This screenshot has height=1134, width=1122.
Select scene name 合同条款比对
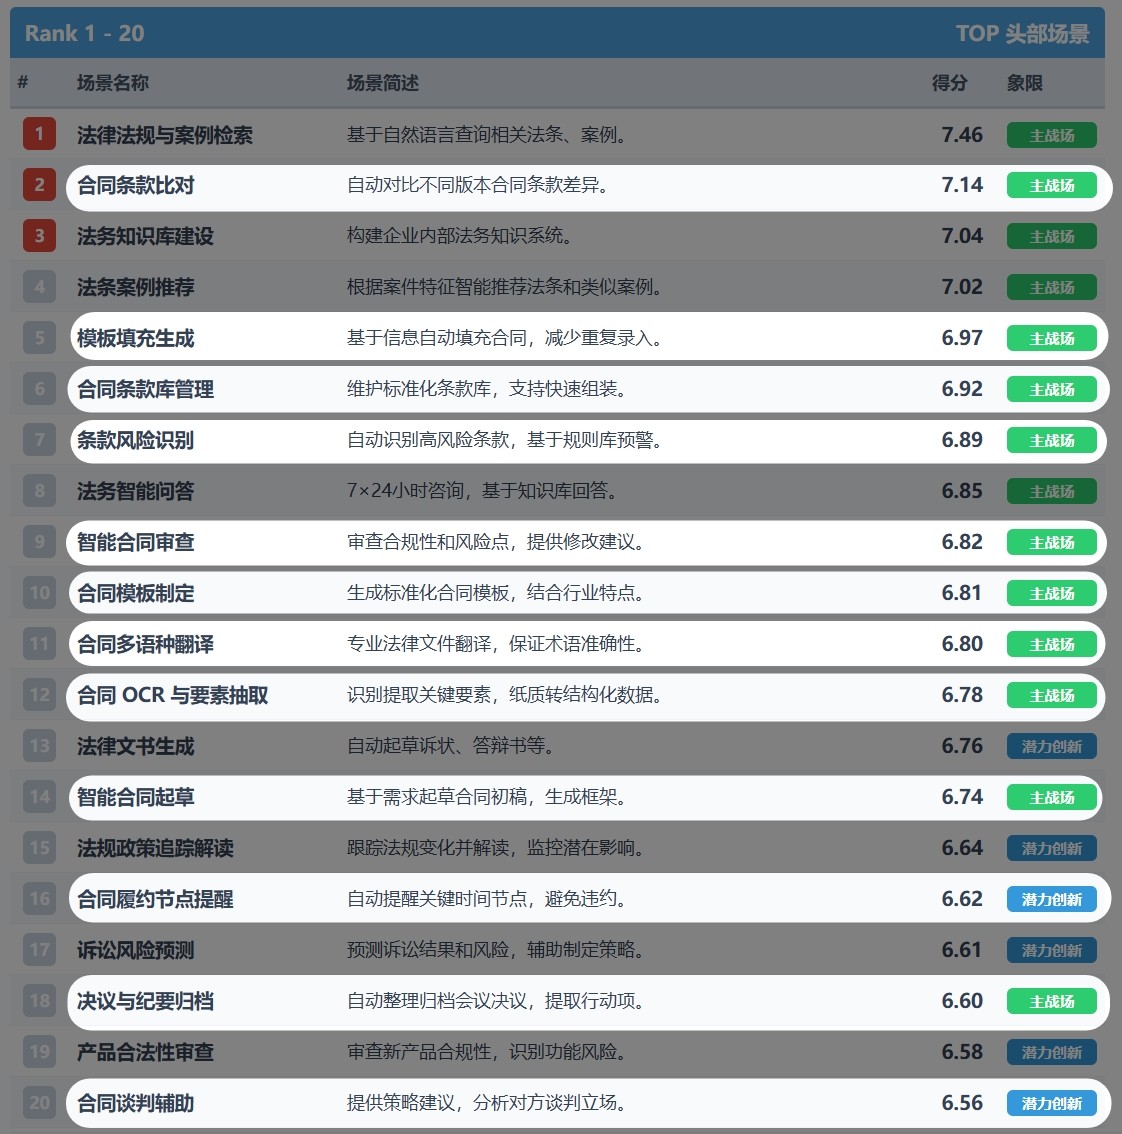[x=136, y=186]
